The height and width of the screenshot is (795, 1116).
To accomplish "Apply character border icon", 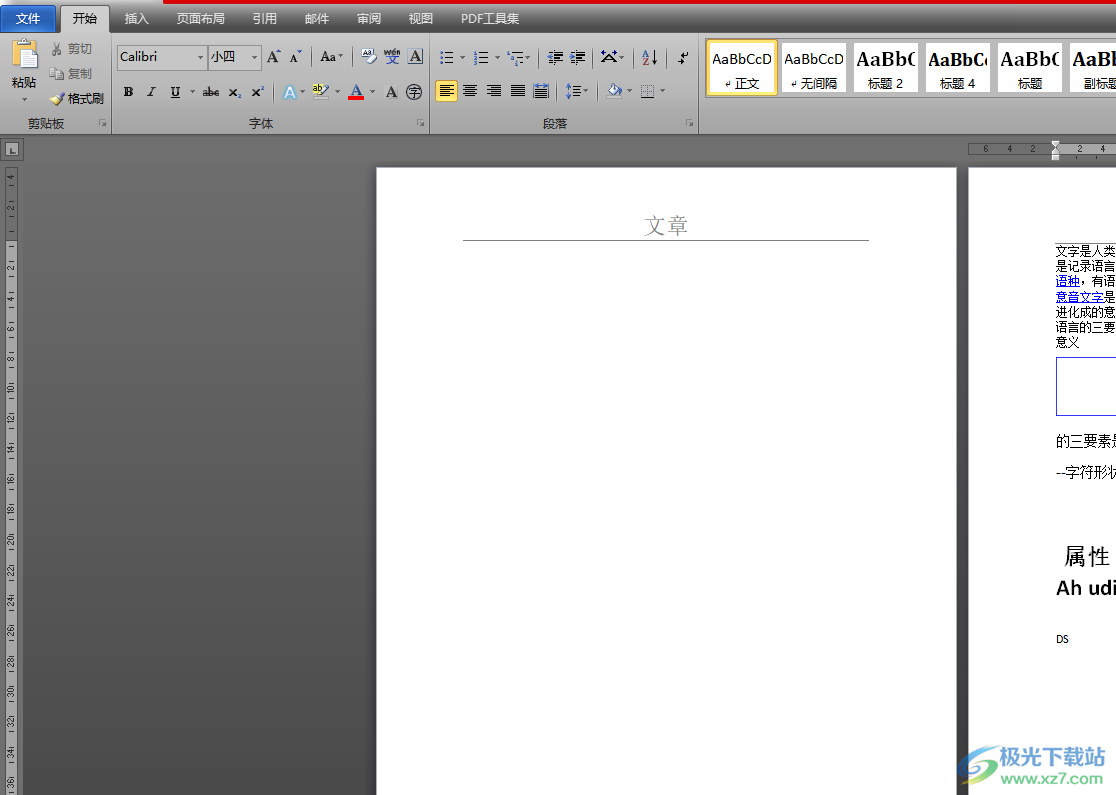I will [x=416, y=57].
